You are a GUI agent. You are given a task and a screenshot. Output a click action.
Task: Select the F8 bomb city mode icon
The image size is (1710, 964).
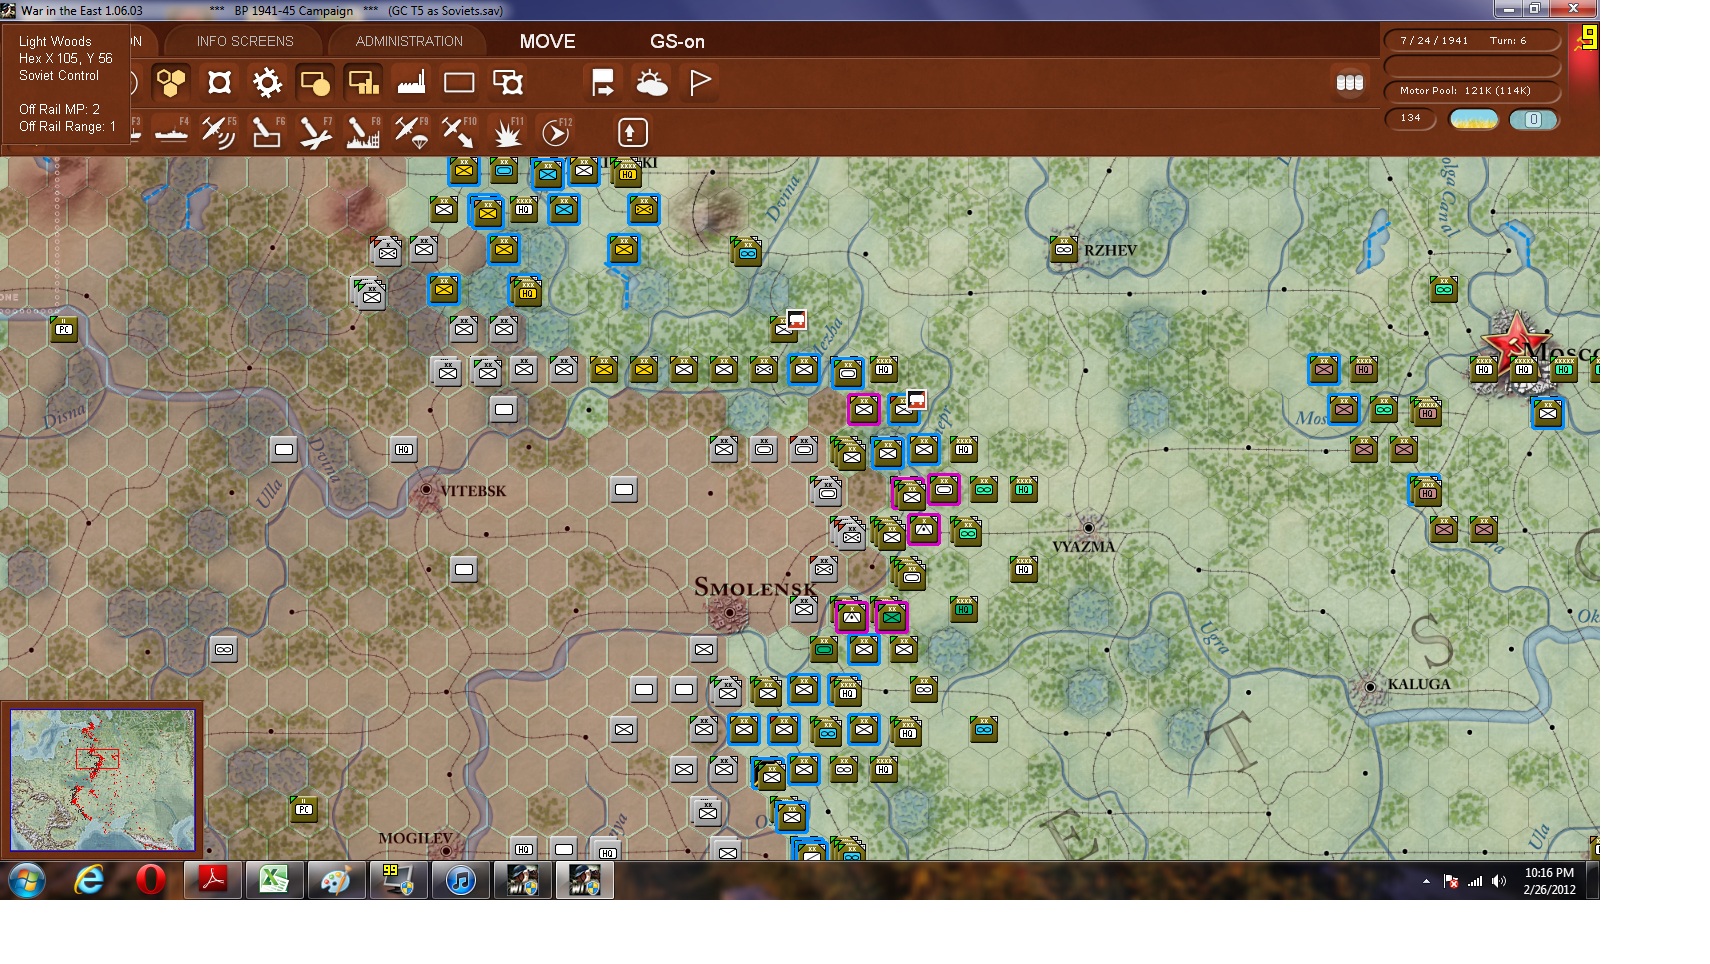pyautogui.click(x=363, y=132)
